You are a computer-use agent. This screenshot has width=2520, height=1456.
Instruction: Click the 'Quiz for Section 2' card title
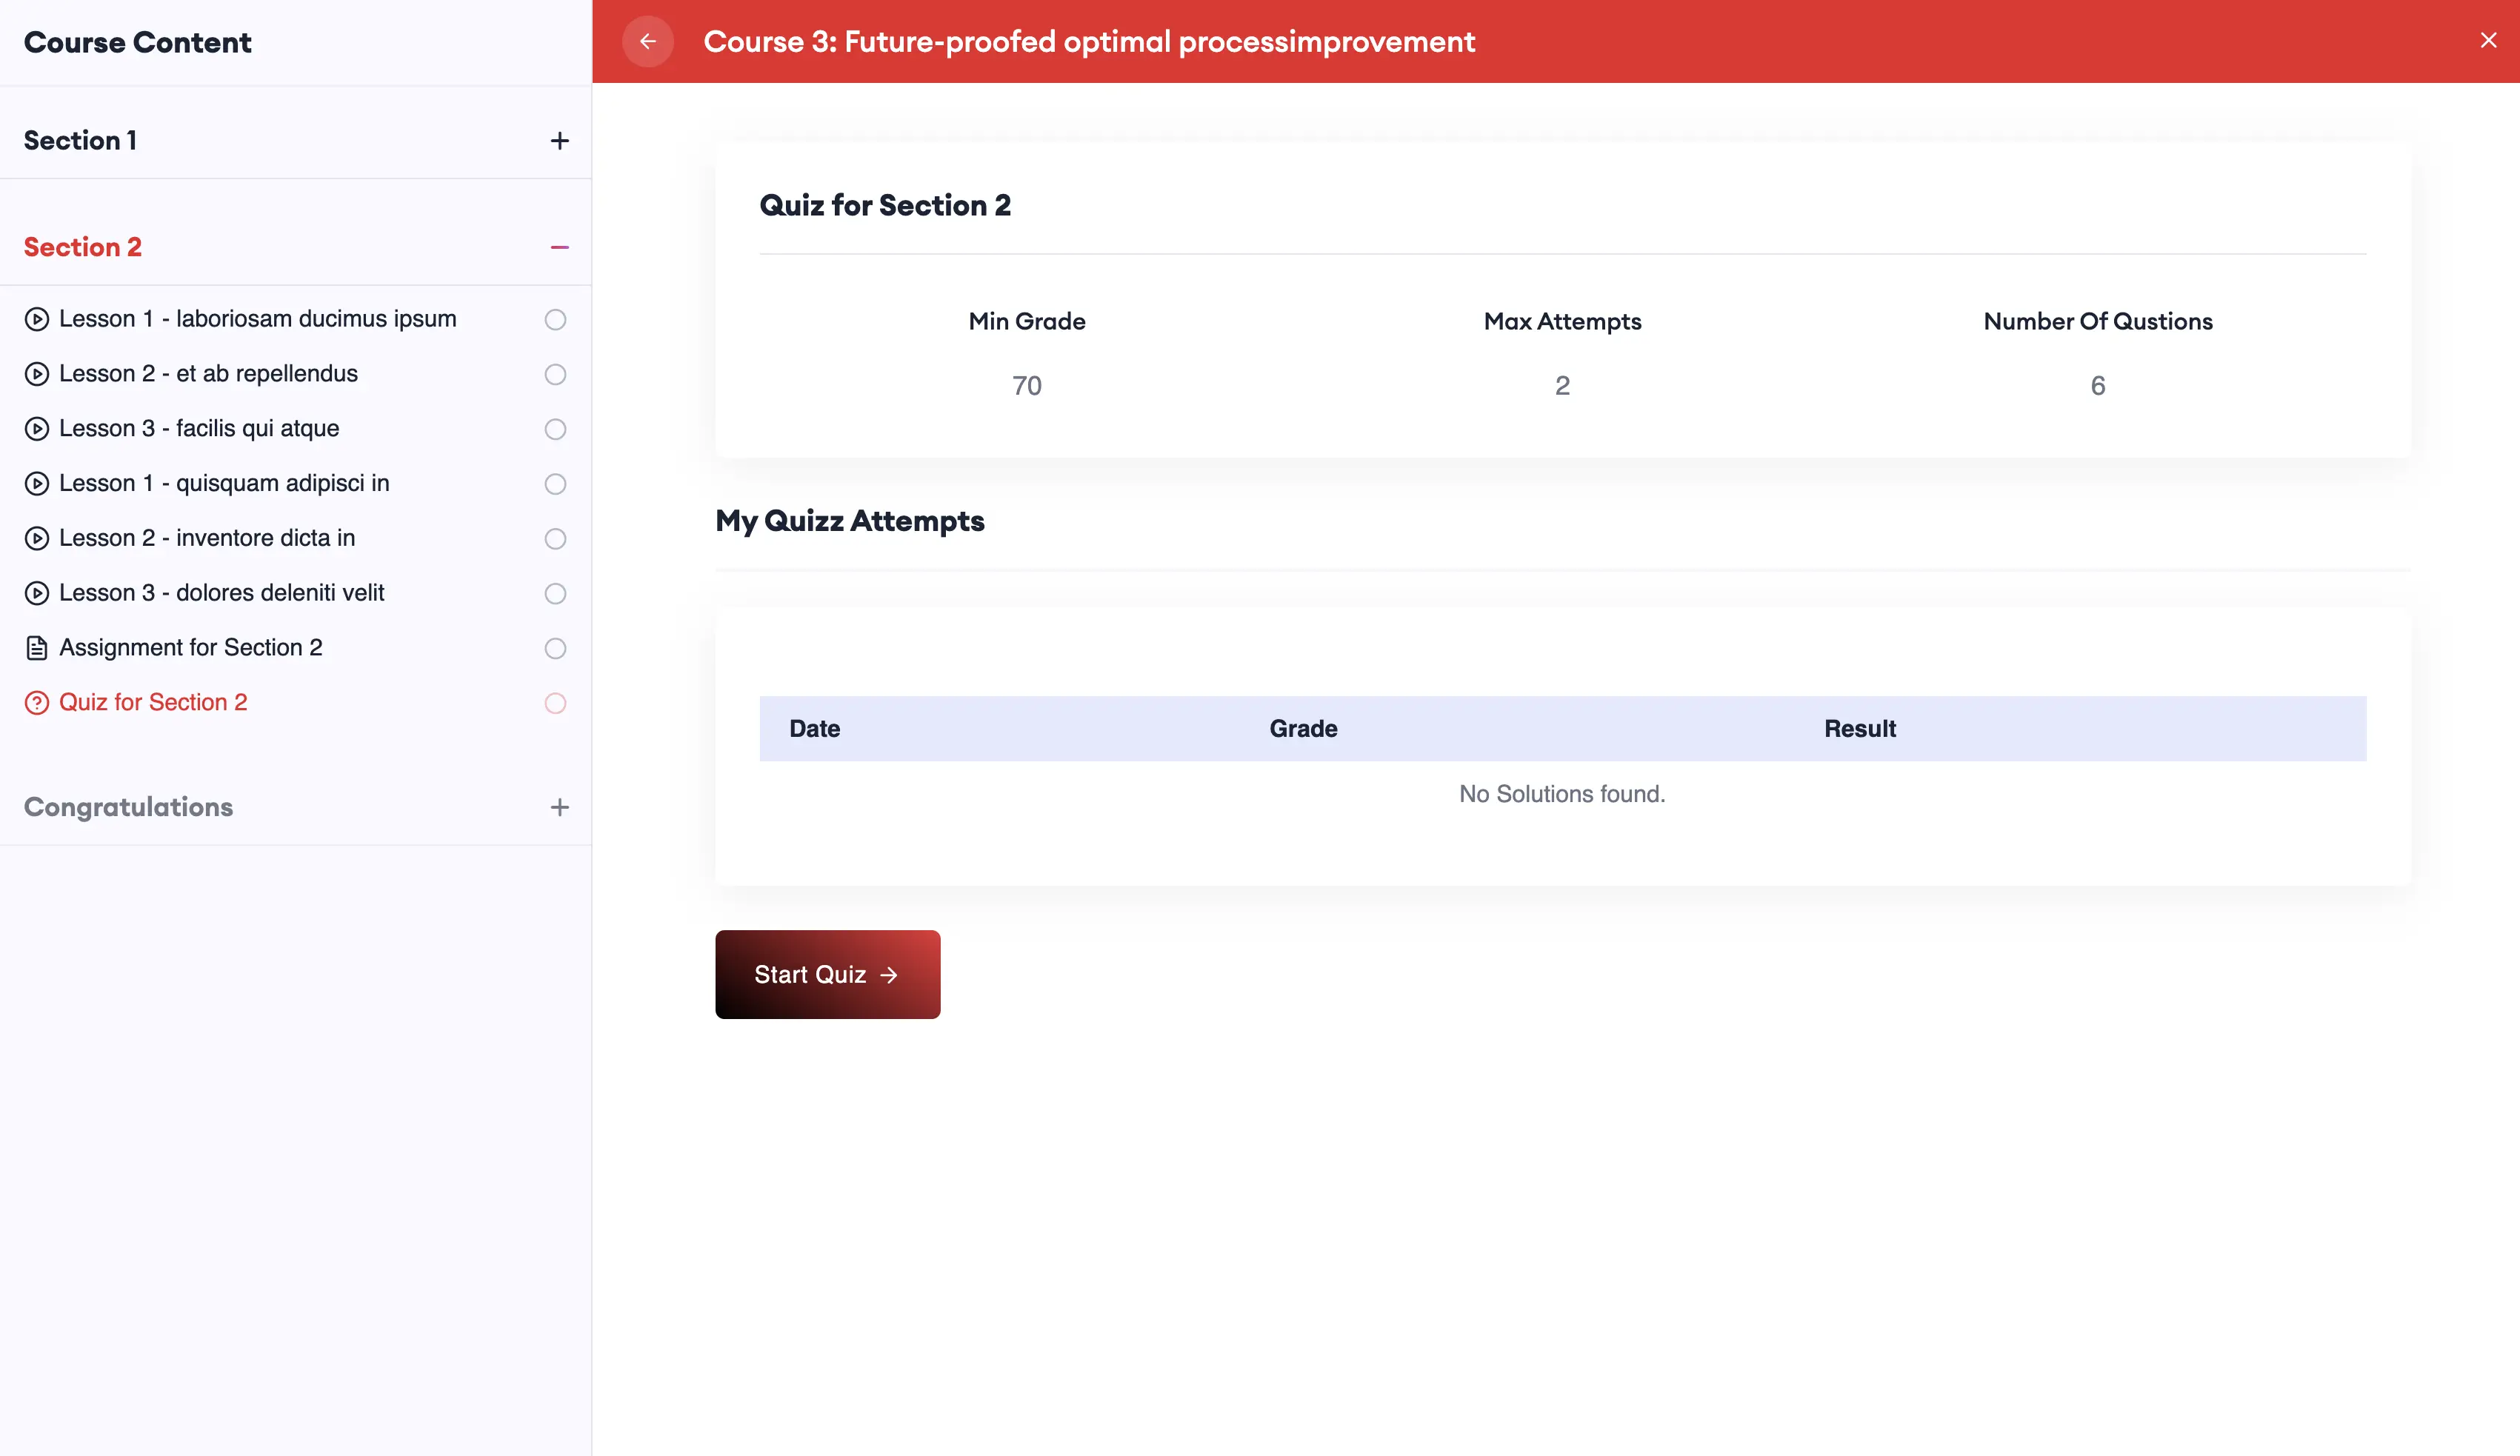[x=885, y=206]
